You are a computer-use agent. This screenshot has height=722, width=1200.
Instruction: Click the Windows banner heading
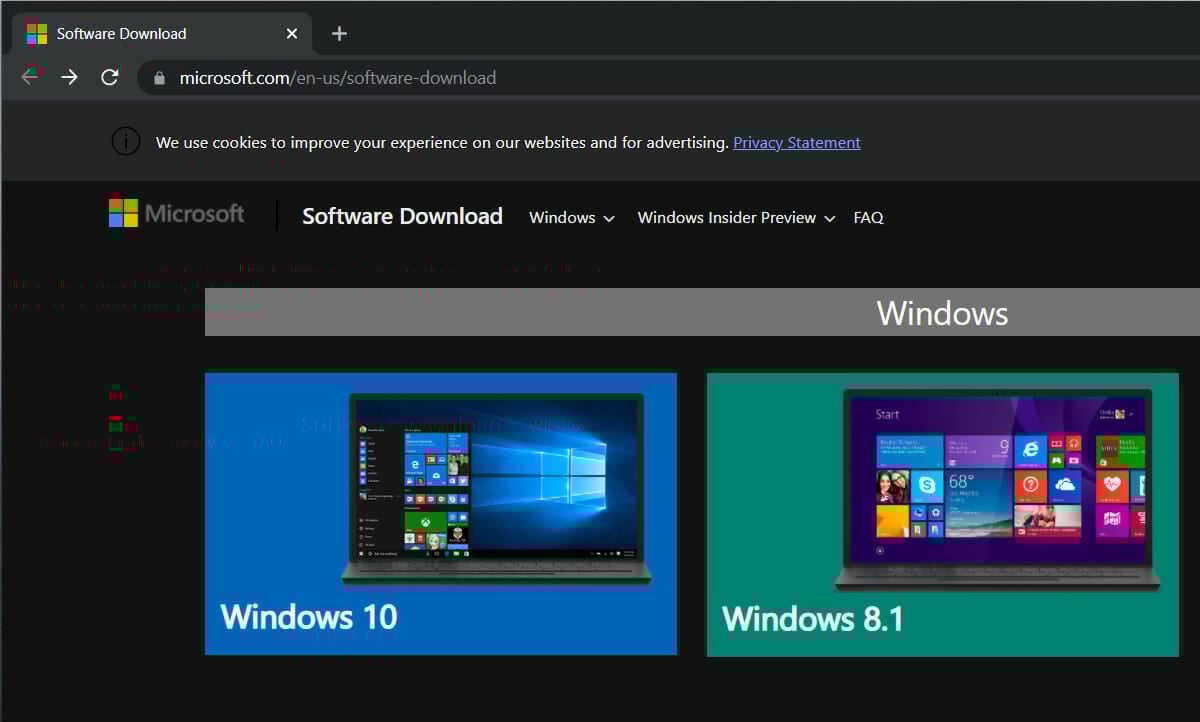[942, 313]
